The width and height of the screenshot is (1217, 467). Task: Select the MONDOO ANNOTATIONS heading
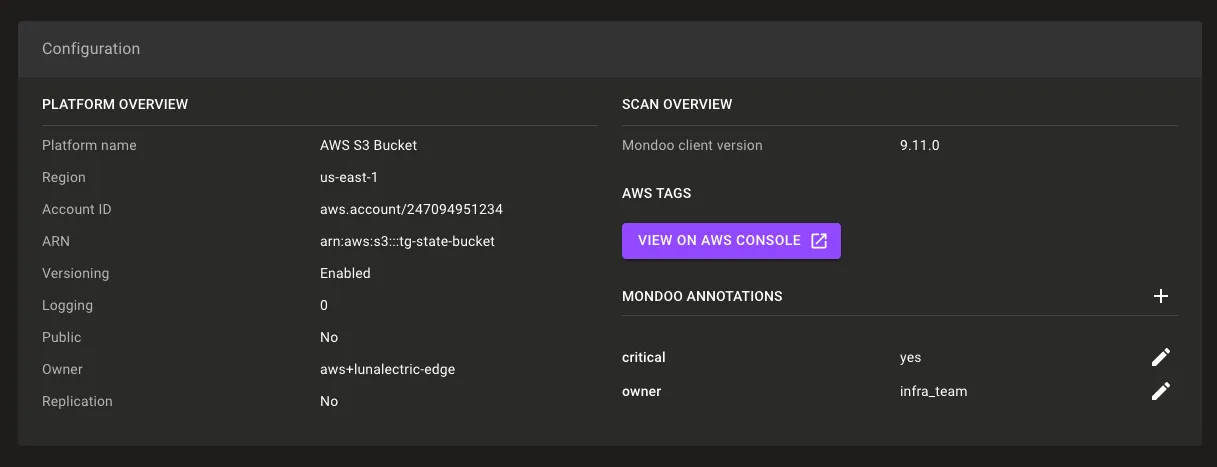point(702,296)
